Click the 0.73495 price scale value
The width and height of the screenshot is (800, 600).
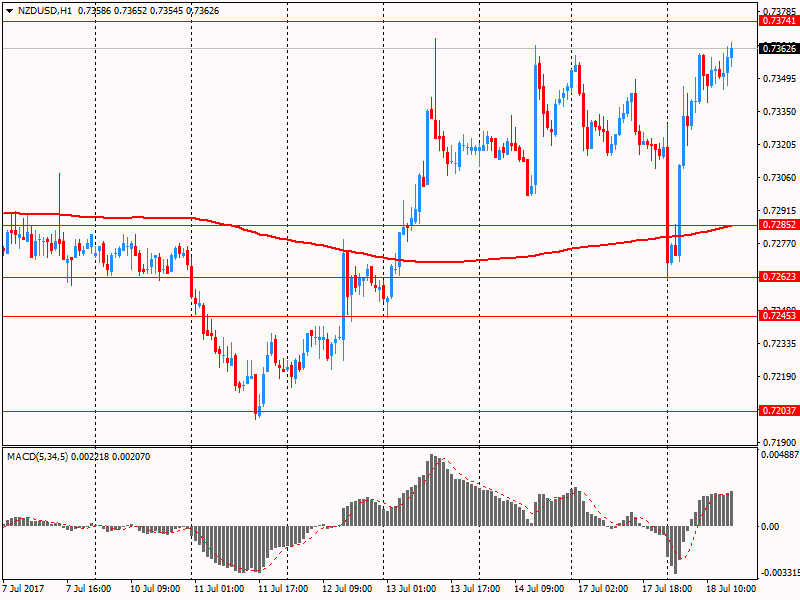(x=780, y=79)
